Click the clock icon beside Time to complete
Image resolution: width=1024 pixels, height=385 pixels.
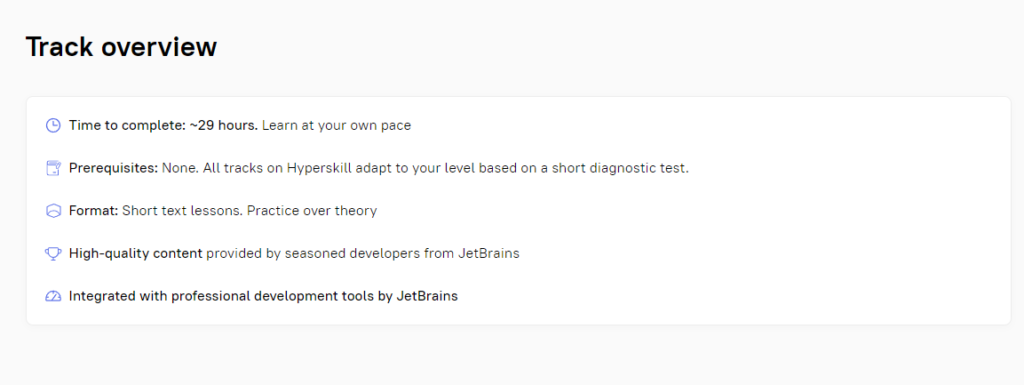click(53, 125)
